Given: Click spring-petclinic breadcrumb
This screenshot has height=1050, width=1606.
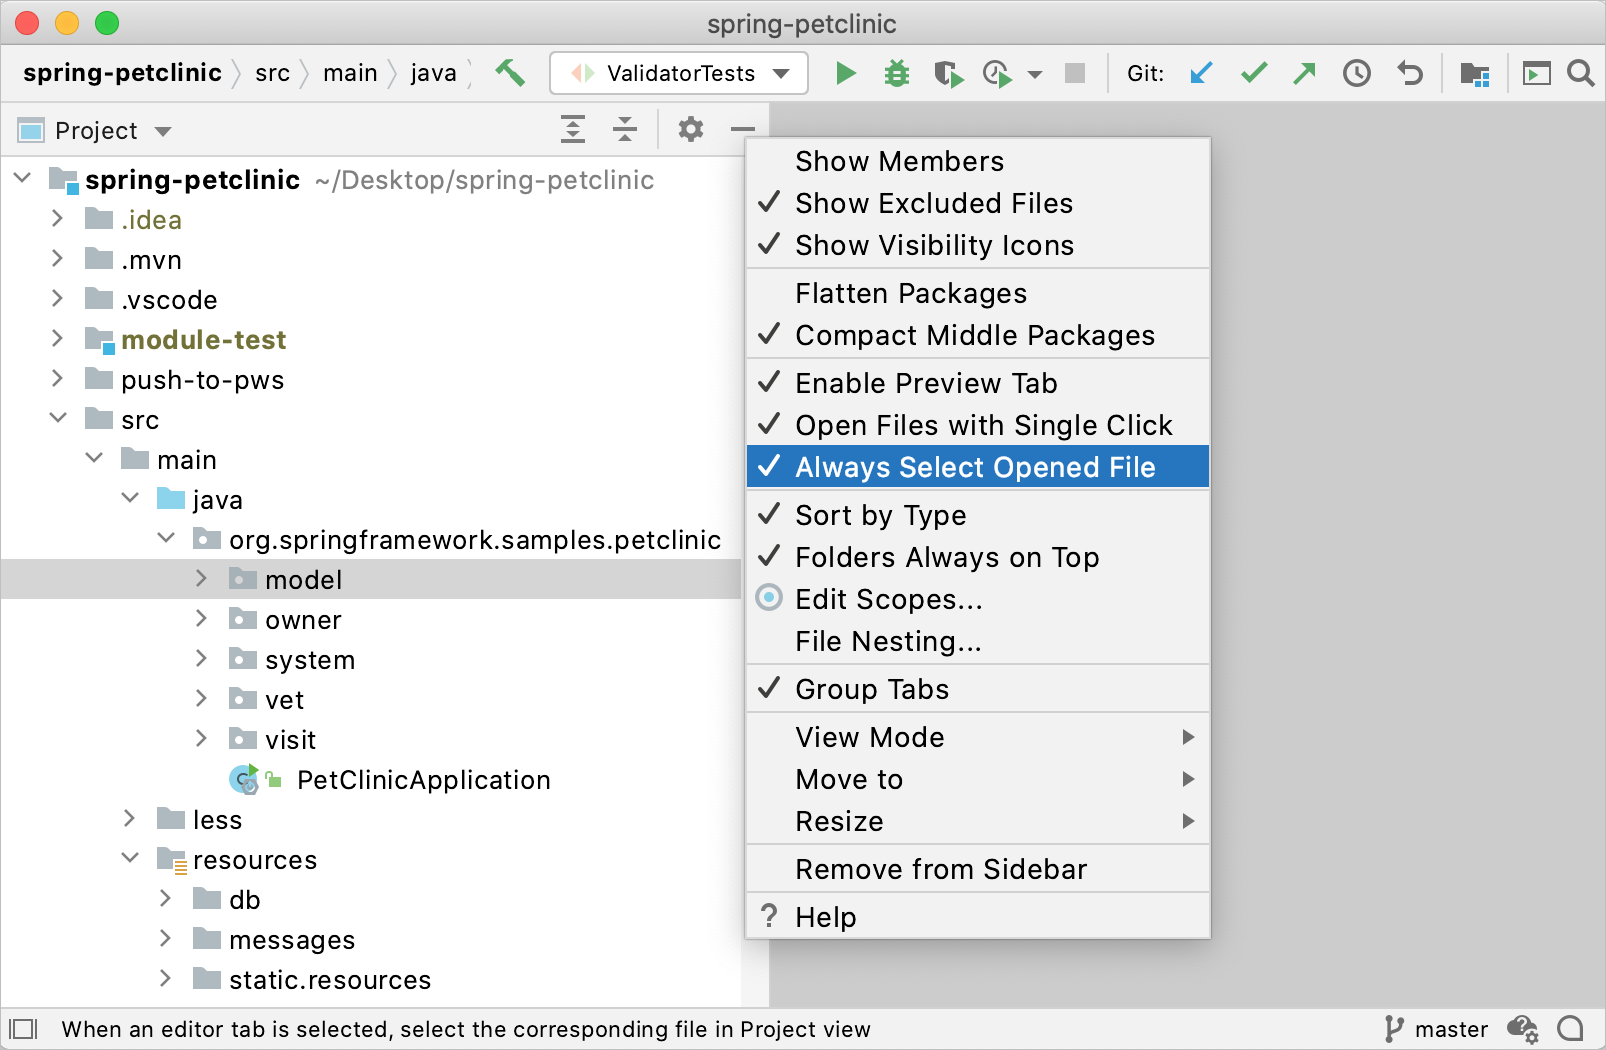Looking at the screenshot, I should tap(122, 73).
